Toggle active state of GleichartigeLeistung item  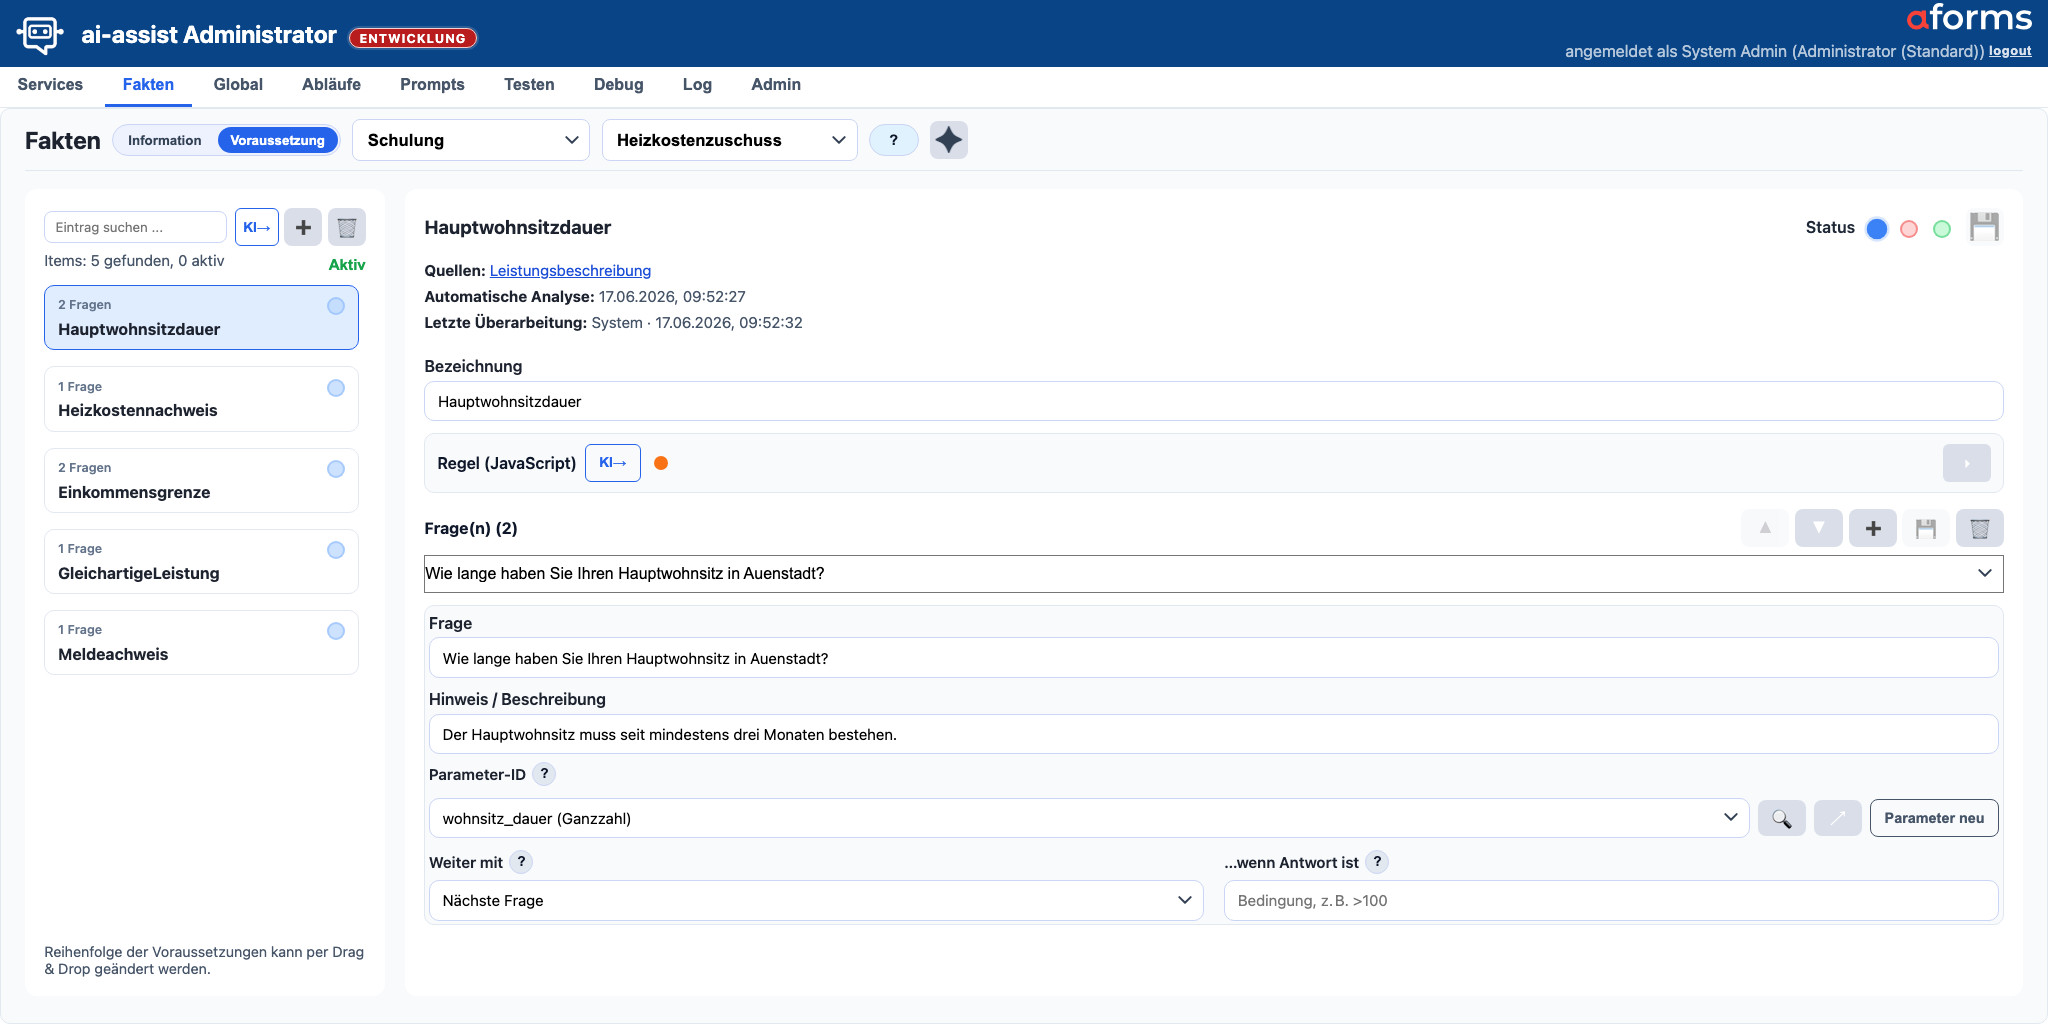336,550
